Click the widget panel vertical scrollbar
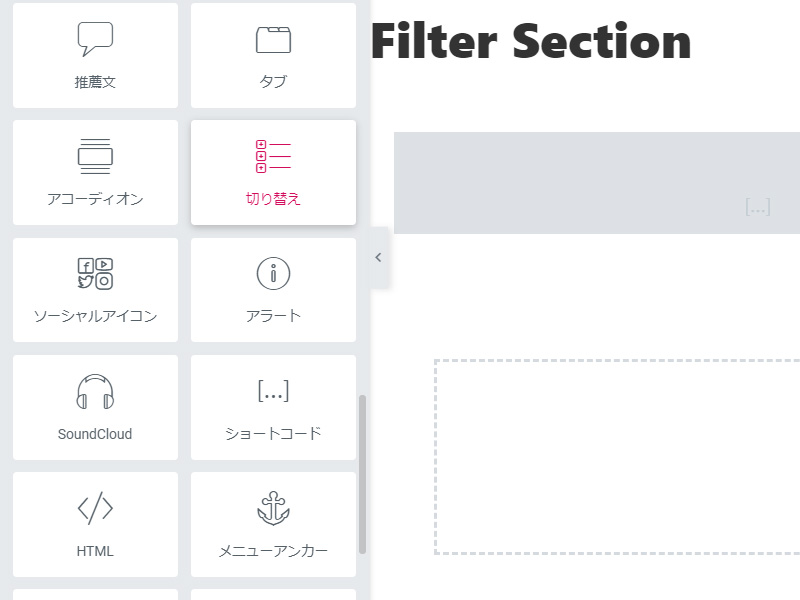The height and width of the screenshot is (600, 800). [x=362, y=474]
